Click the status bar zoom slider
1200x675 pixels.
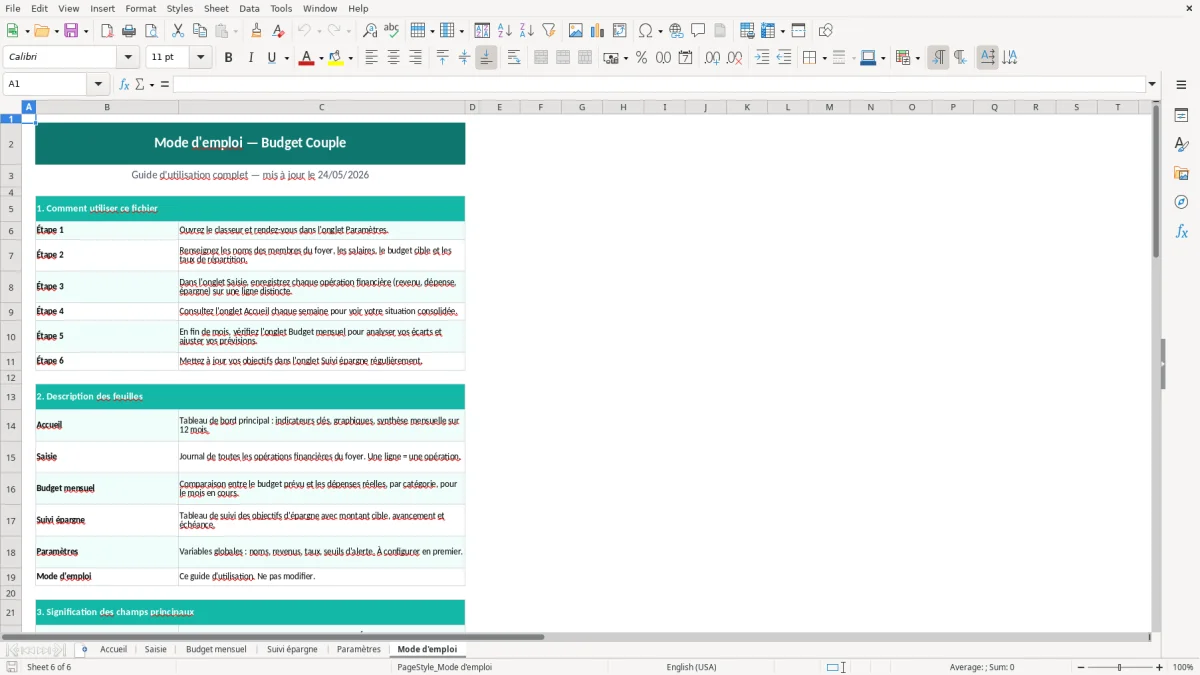(x=1119, y=667)
